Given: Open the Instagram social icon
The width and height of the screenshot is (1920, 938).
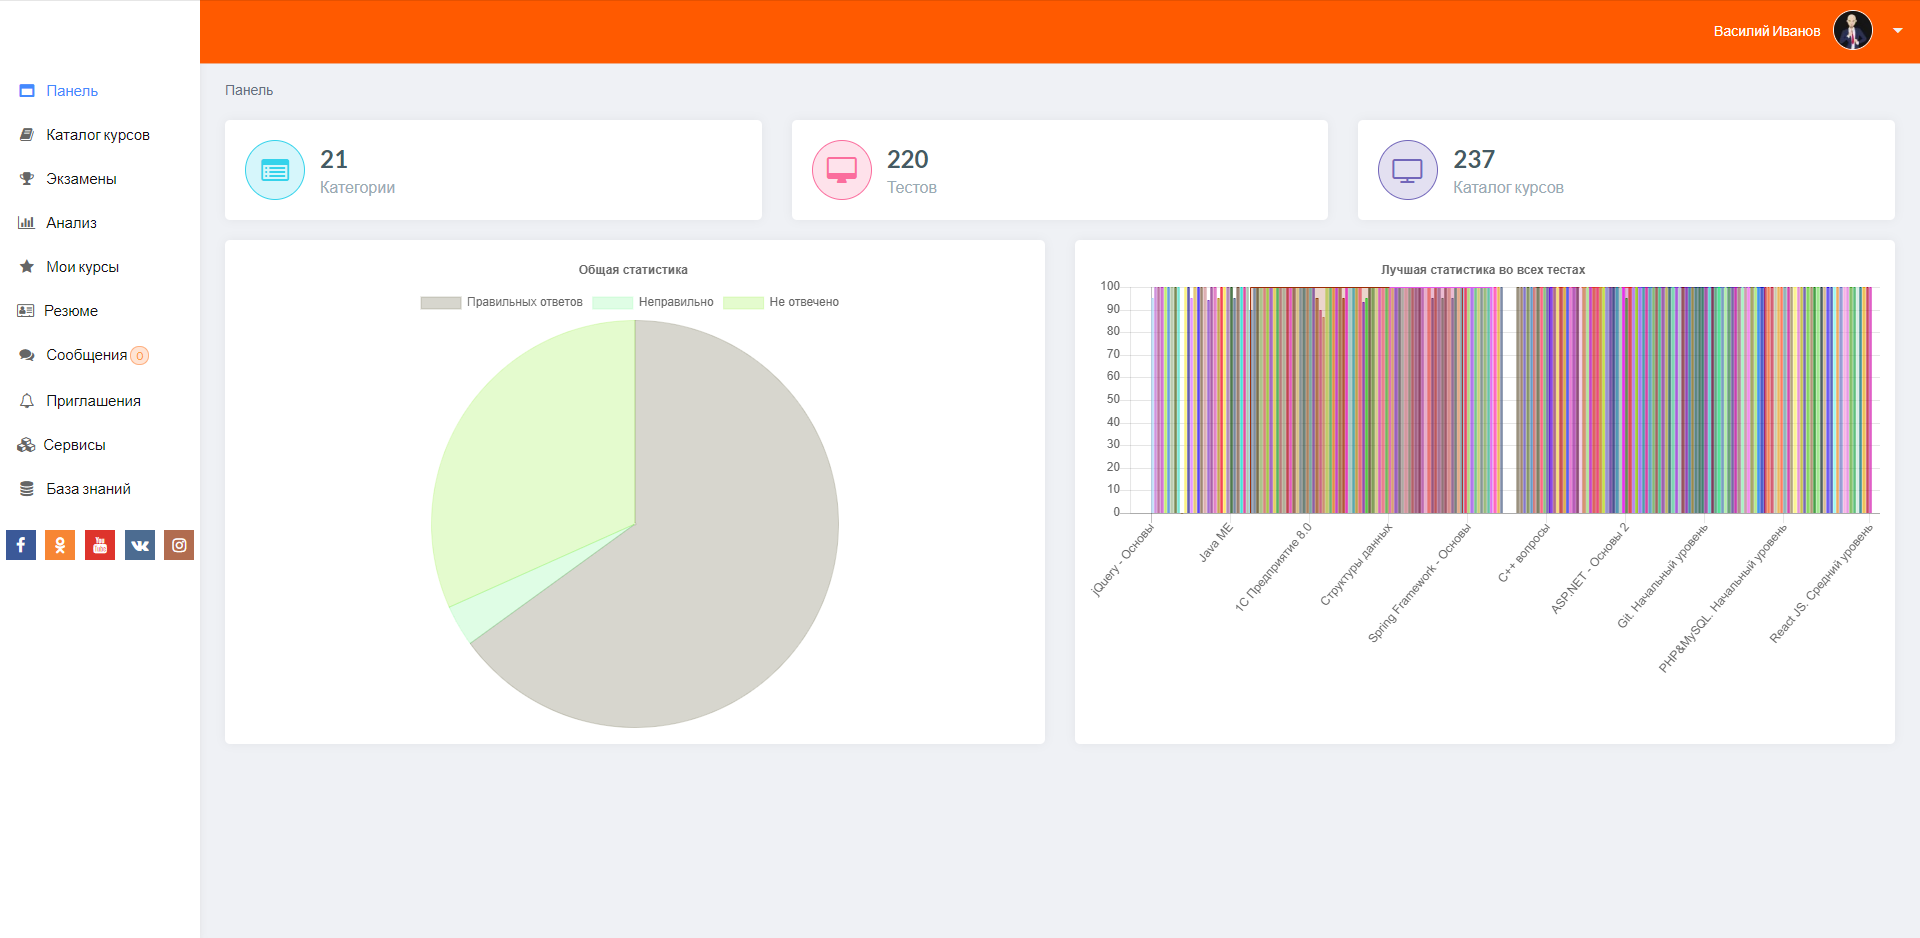Looking at the screenshot, I should coord(179,545).
